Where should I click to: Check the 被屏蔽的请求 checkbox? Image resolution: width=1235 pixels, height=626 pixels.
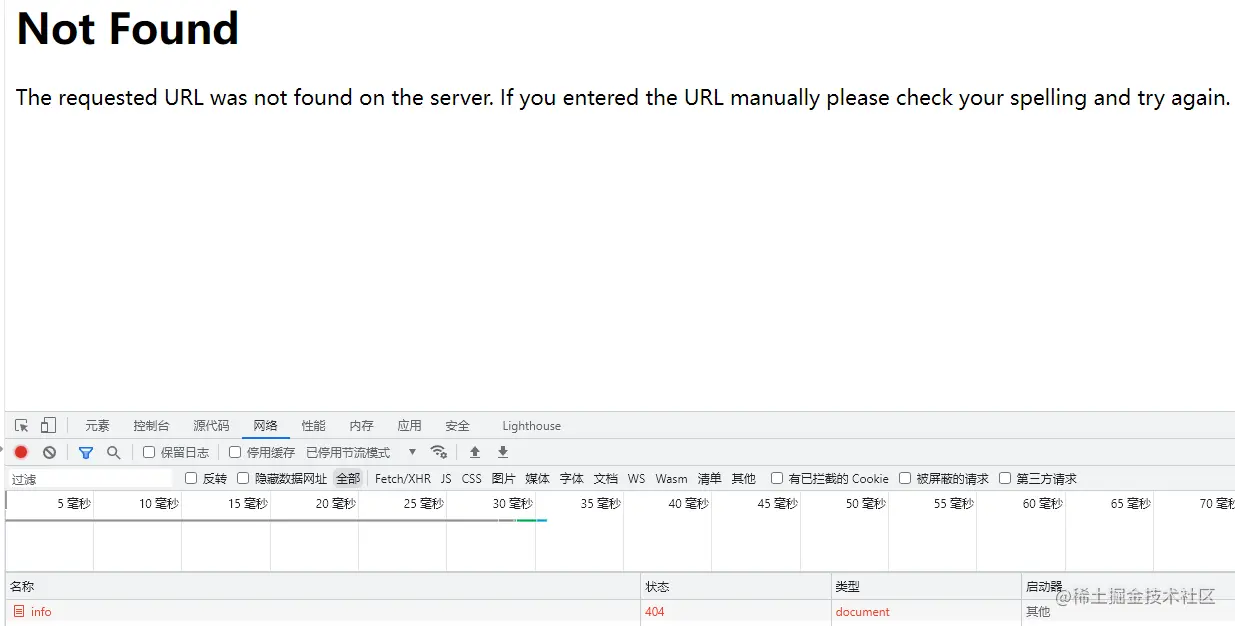[905, 478]
